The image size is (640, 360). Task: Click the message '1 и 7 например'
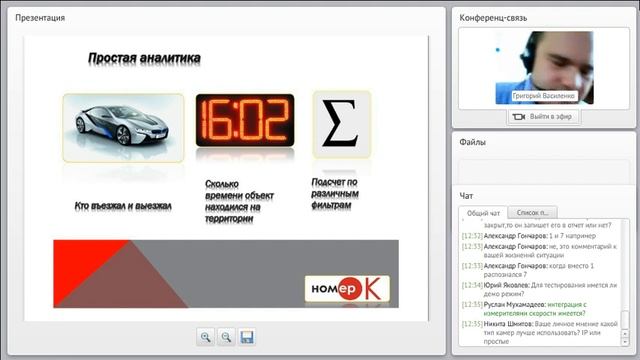[572, 236]
